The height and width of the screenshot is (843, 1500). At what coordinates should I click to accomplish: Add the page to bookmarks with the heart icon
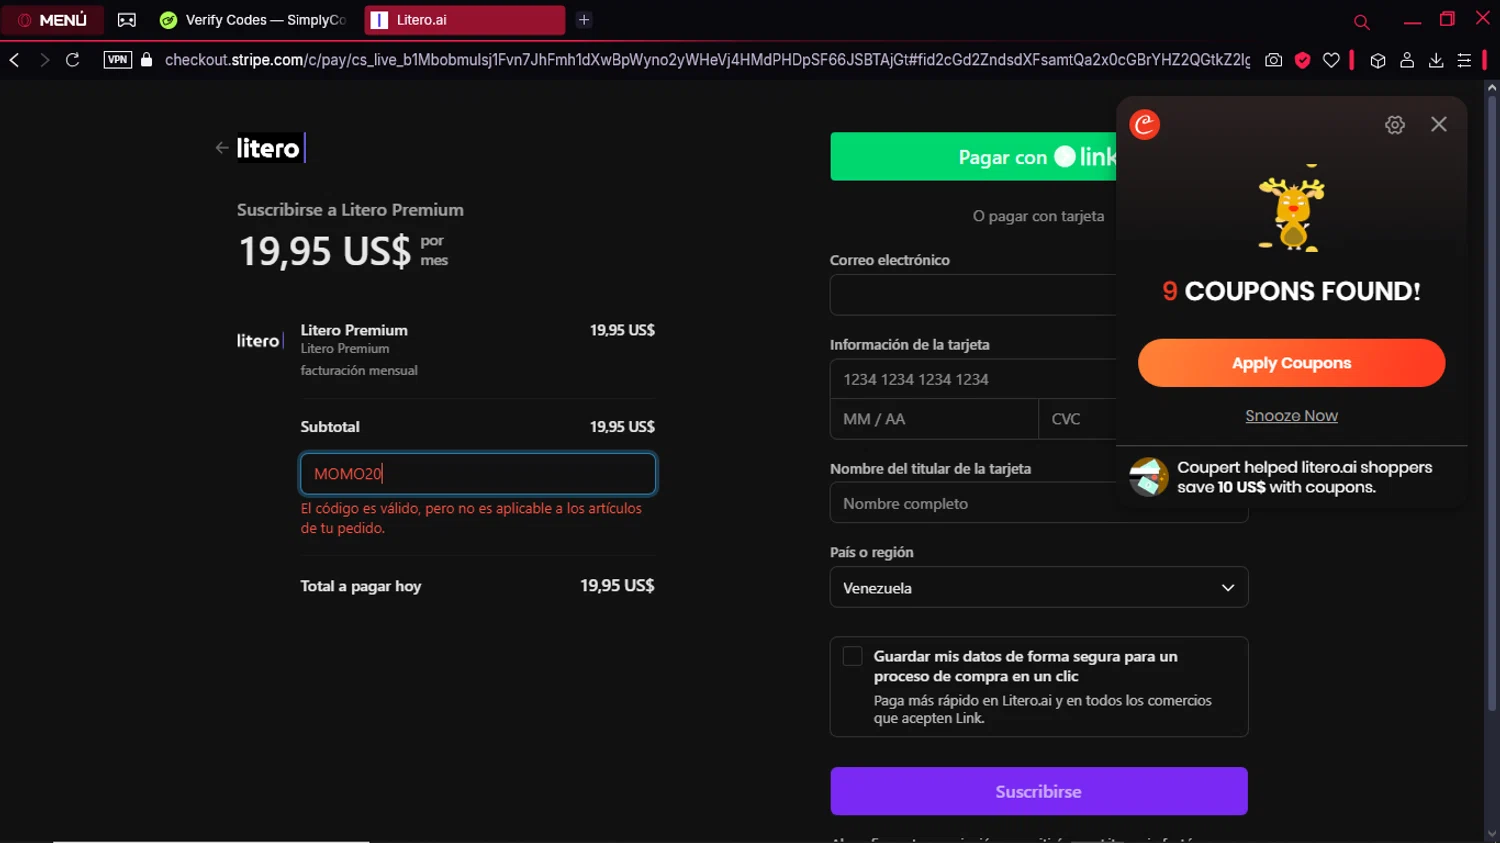[x=1331, y=60]
